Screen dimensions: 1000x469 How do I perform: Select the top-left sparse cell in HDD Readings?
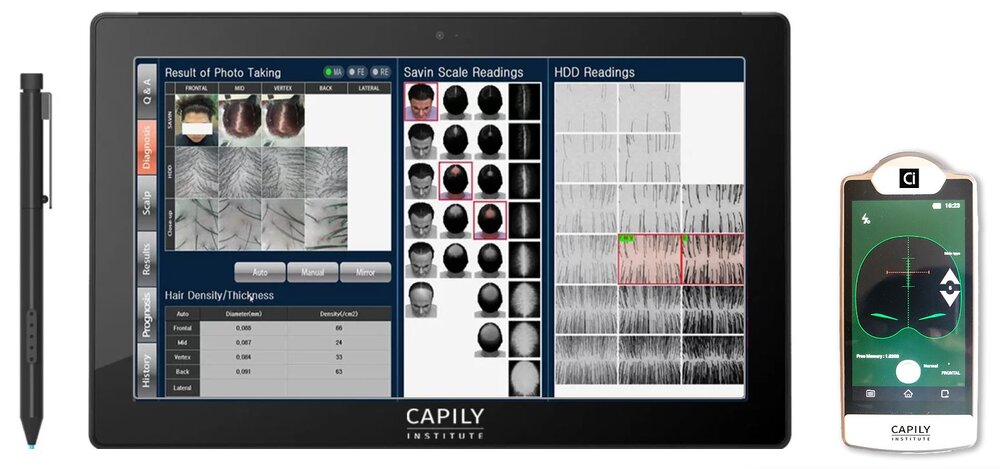(586, 107)
